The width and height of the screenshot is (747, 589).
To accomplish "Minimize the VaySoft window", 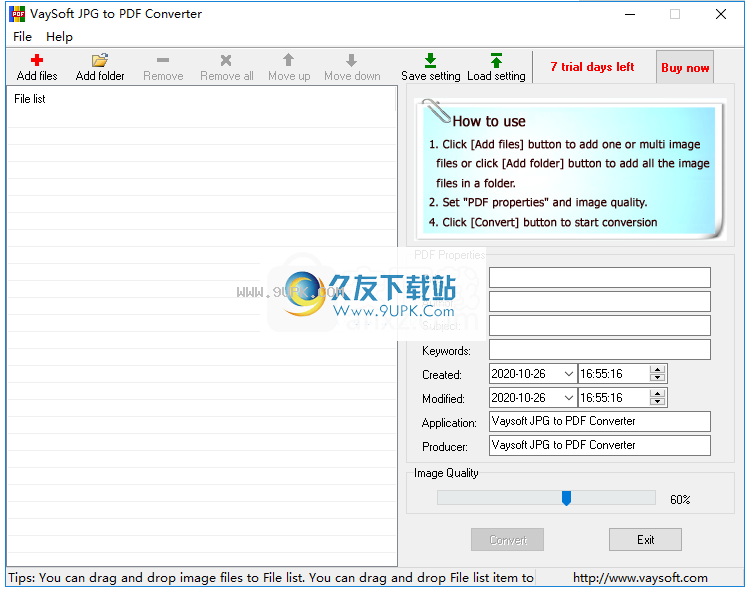I will coord(630,14).
